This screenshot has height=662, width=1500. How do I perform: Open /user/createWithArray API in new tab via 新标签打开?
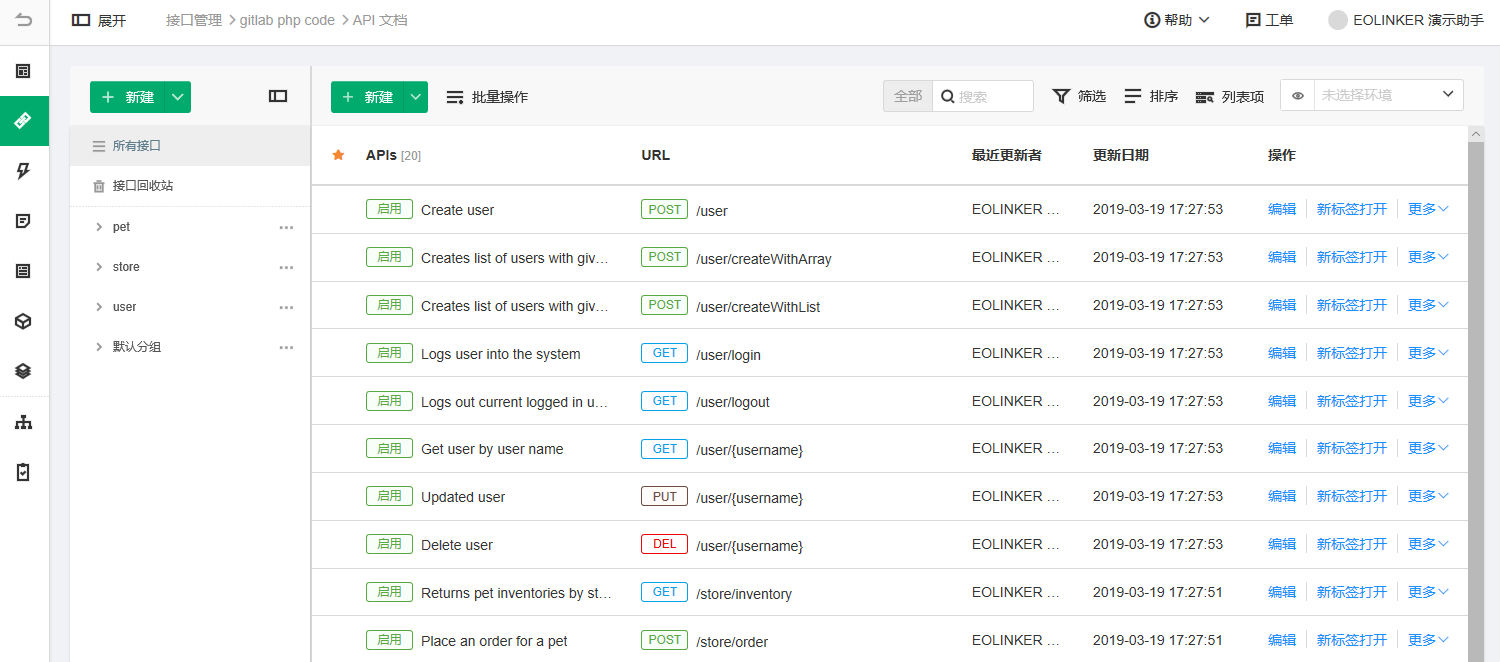pos(1352,257)
